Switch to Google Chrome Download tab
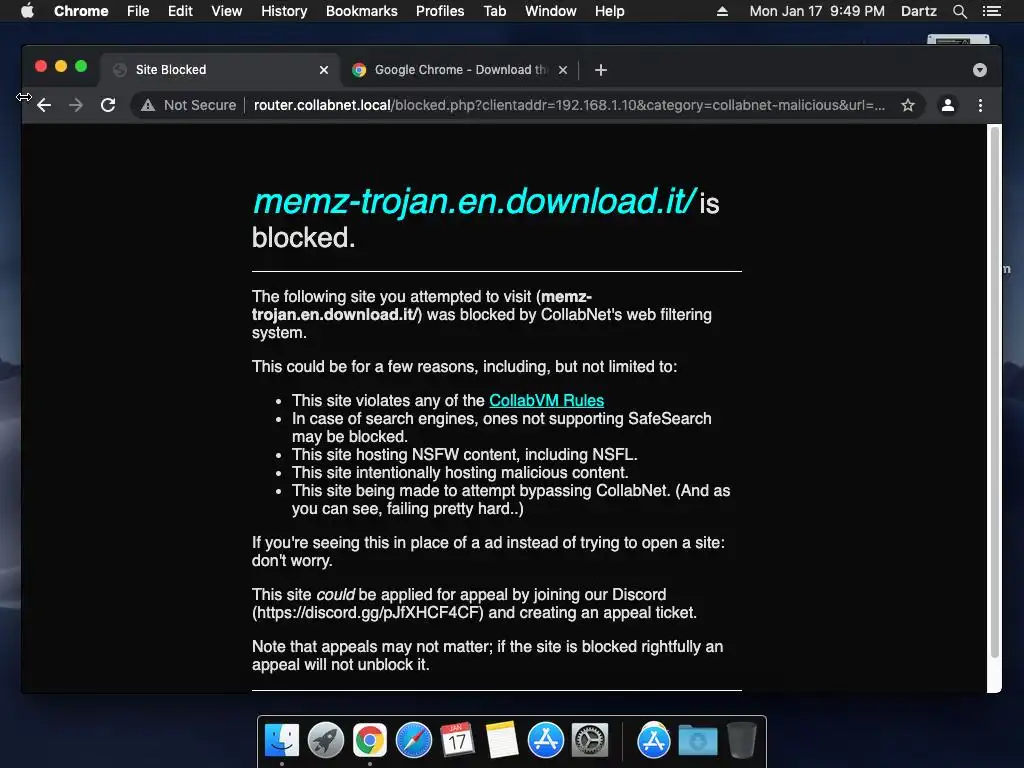 click(459, 70)
